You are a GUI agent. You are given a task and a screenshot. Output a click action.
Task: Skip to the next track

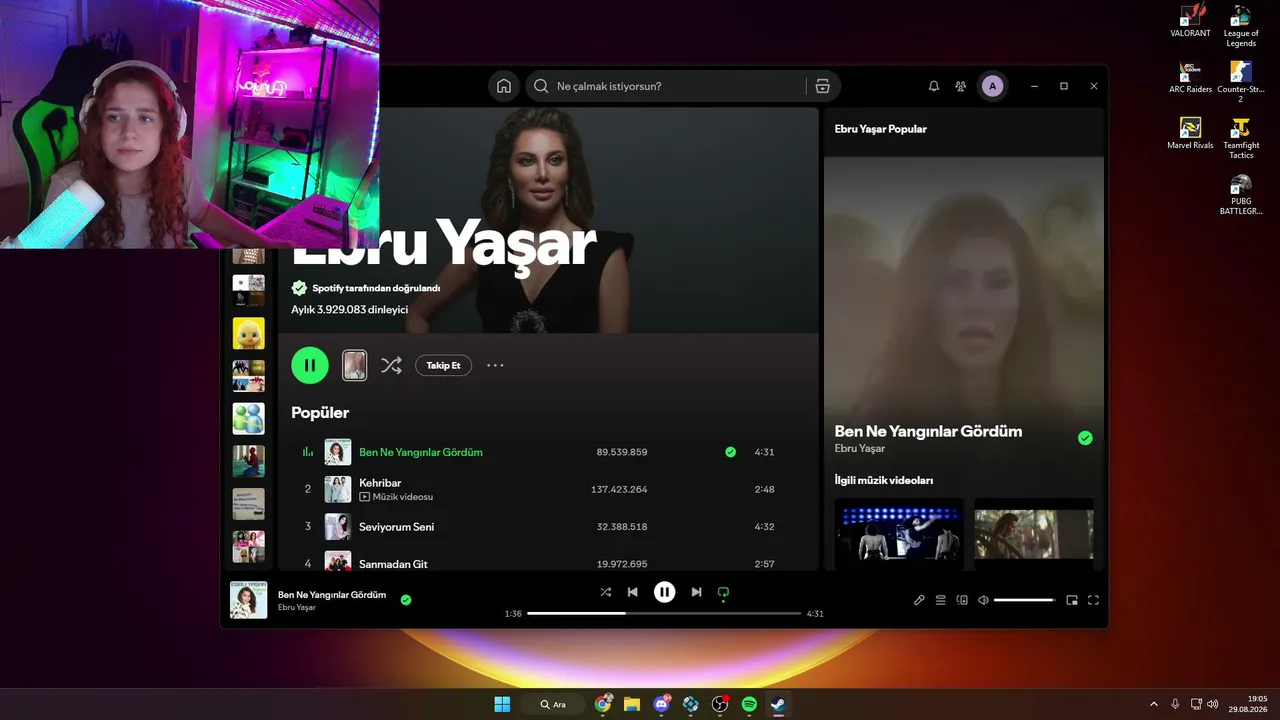coord(696,592)
